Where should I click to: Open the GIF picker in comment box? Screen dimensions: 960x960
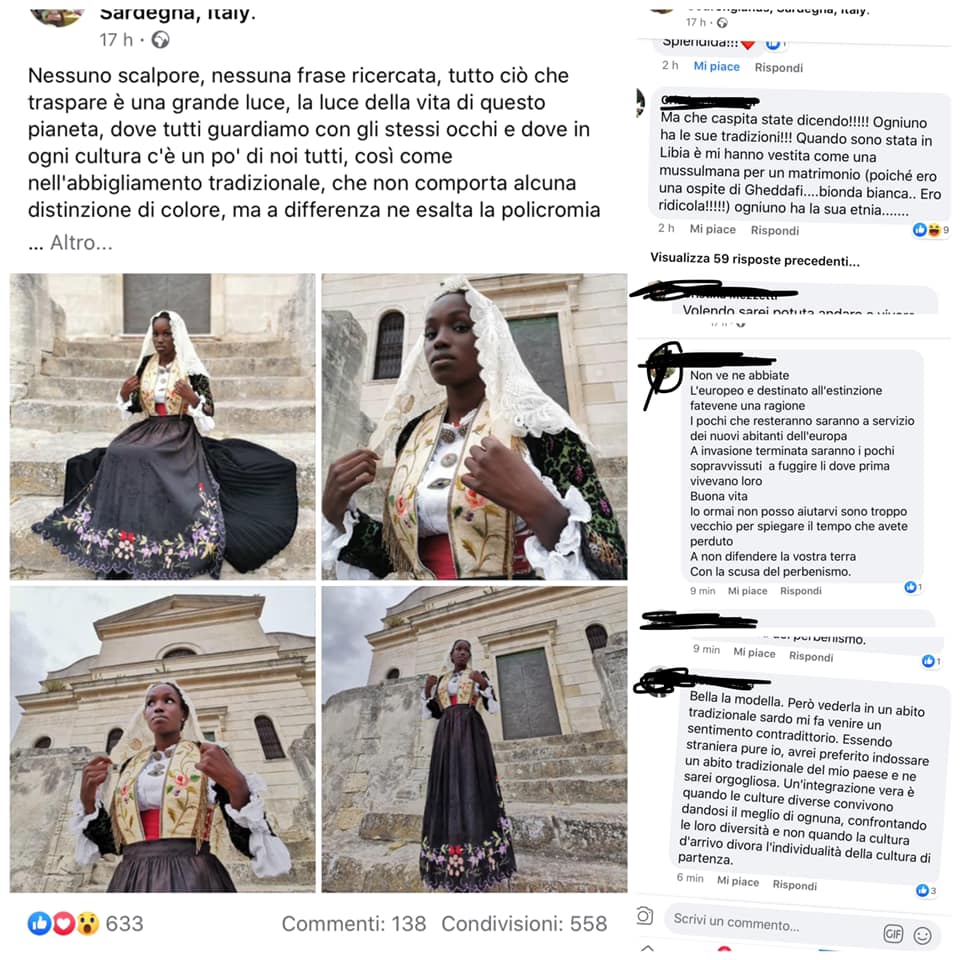[893, 934]
